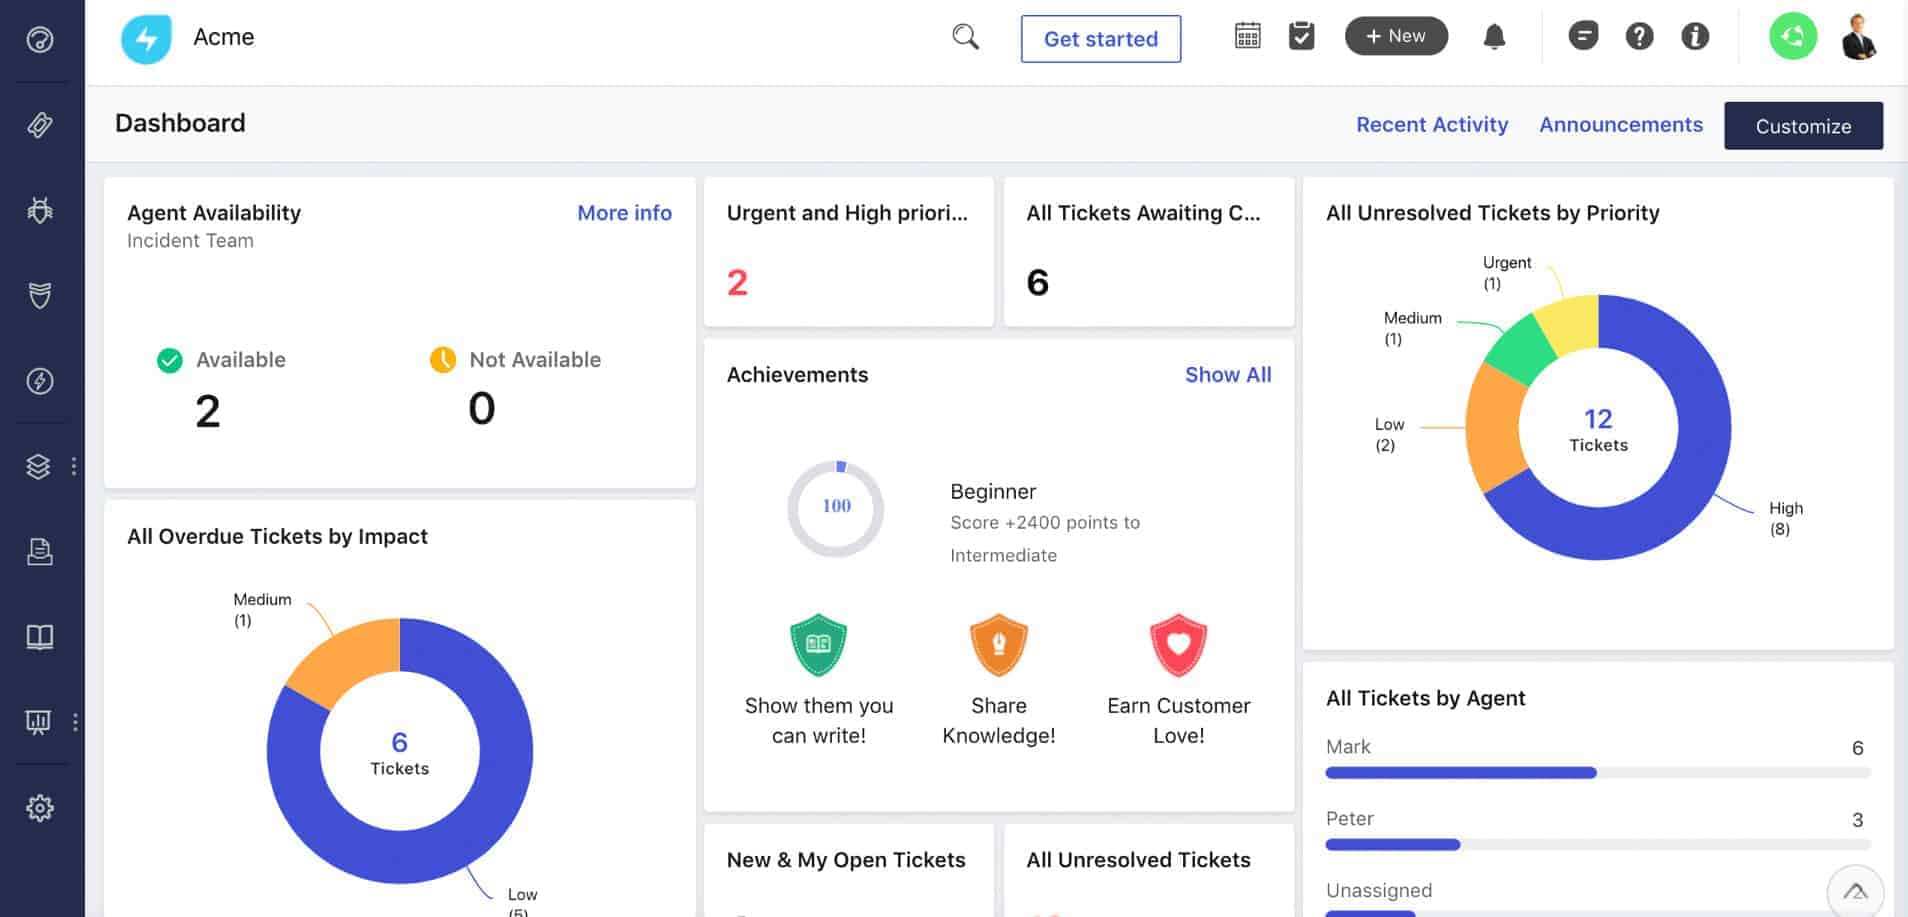Image resolution: width=1908 pixels, height=917 pixels.
Task: Click the Urgent and High priority count 2
Action: (x=737, y=283)
